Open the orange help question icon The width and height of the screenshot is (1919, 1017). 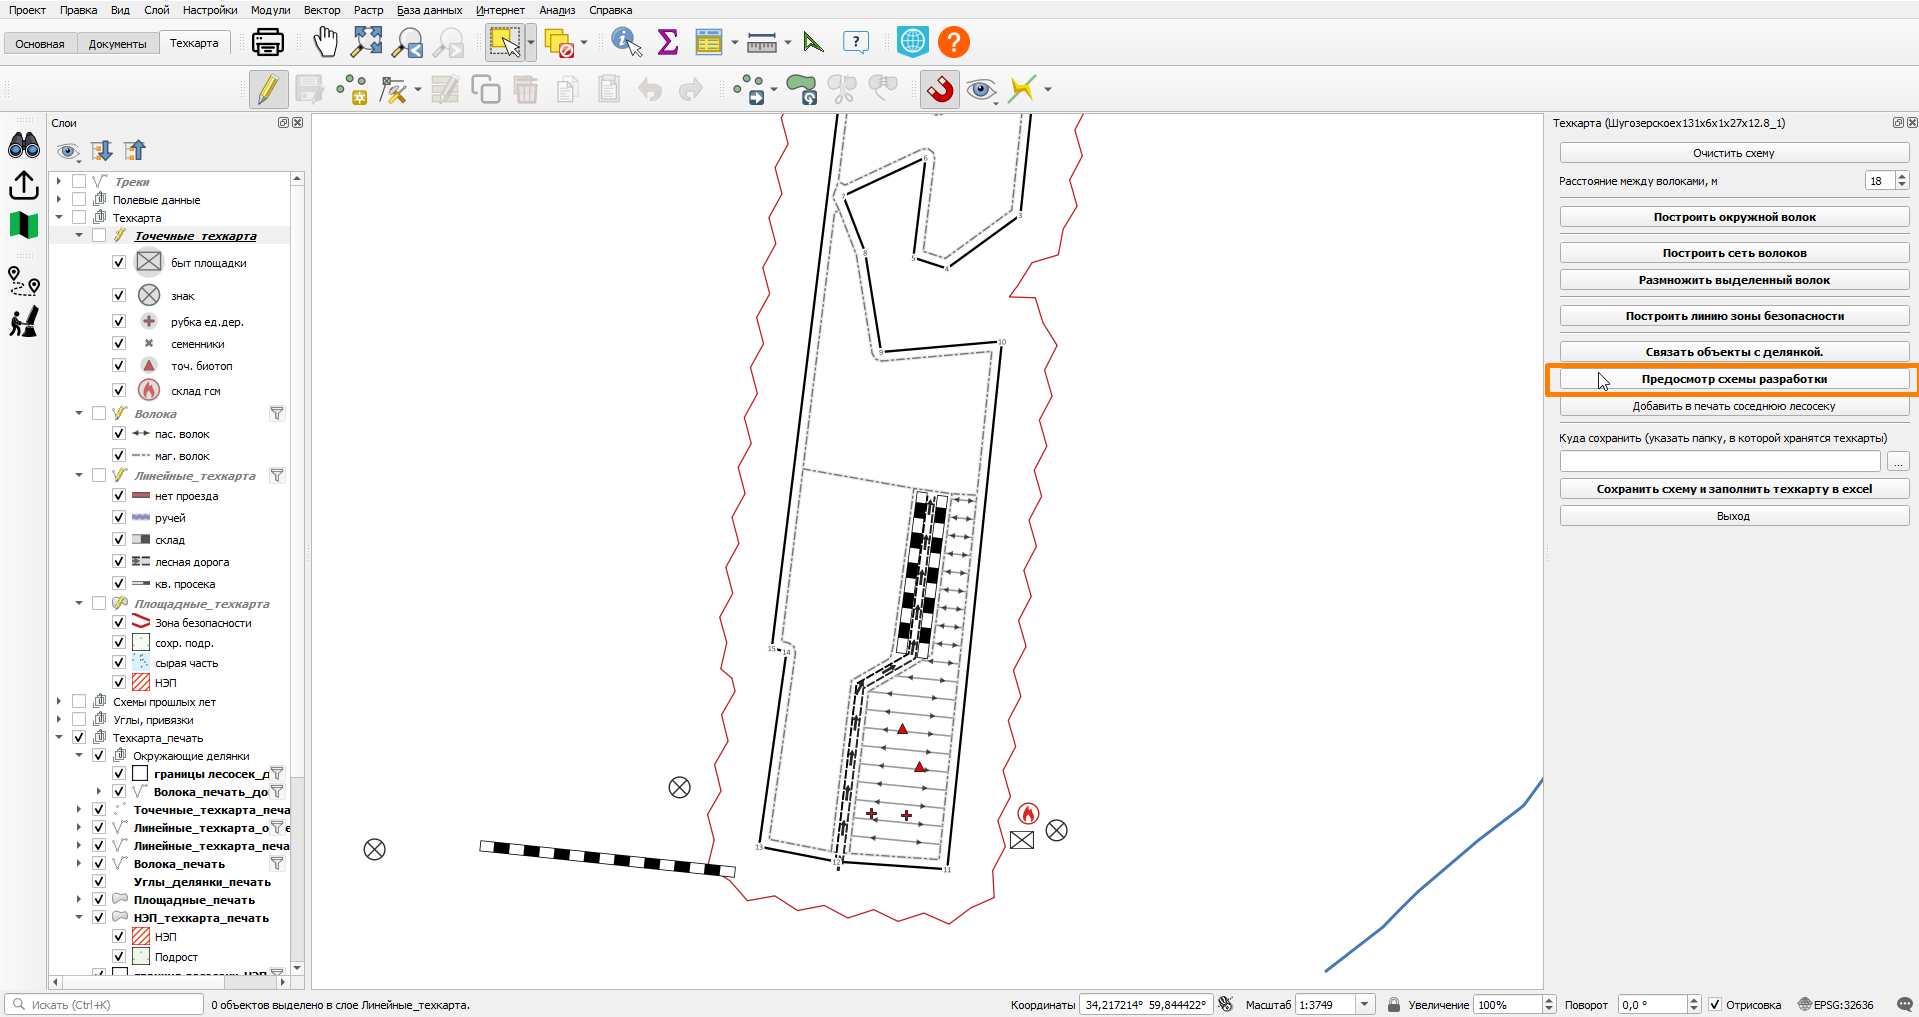[x=954, y=42]
